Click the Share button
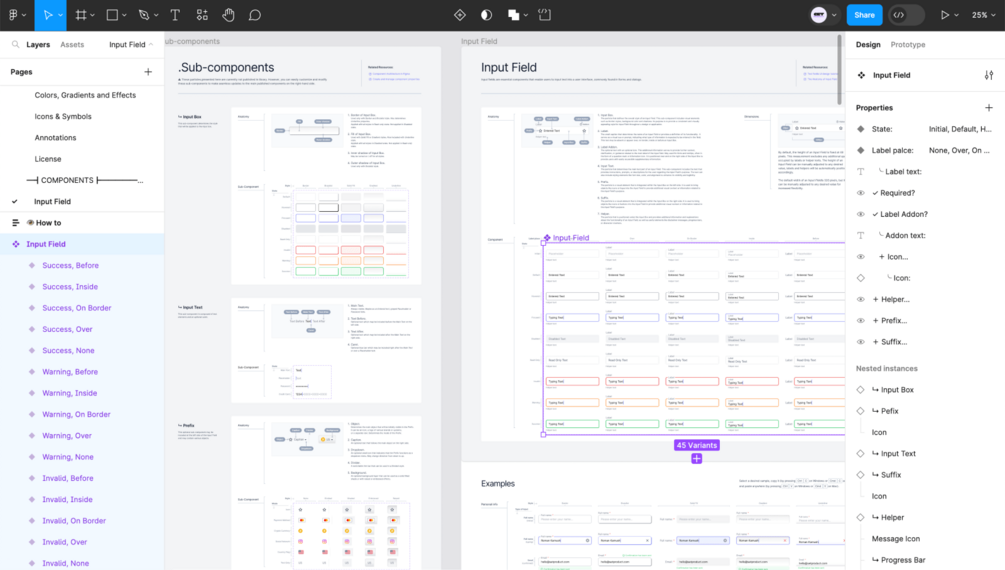The image size is (1005, 570). [864, 15]
